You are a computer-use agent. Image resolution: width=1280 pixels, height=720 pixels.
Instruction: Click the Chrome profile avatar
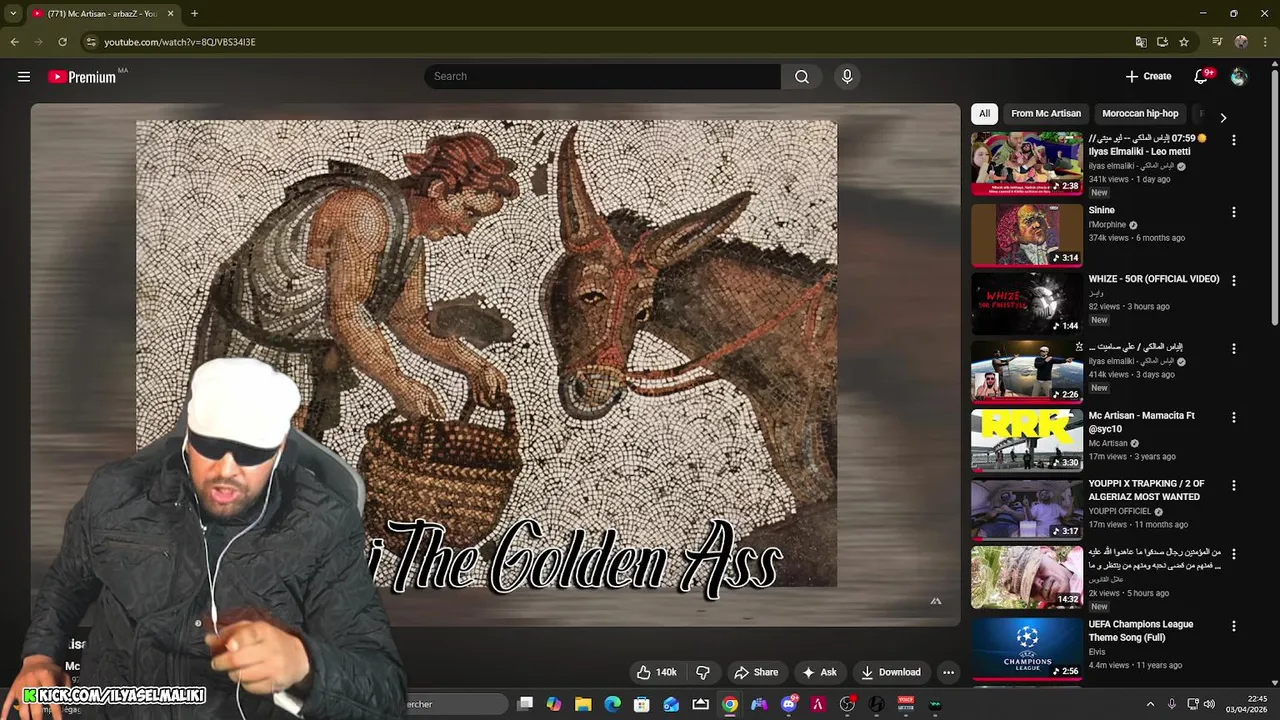pos(1241,42)
